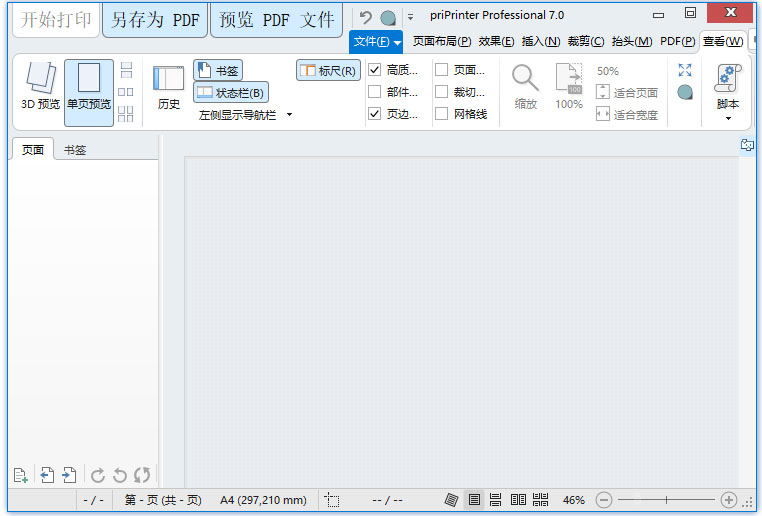Click the rotate counterclockwise icon
This screenshot has width=762, height=516.
120,475
